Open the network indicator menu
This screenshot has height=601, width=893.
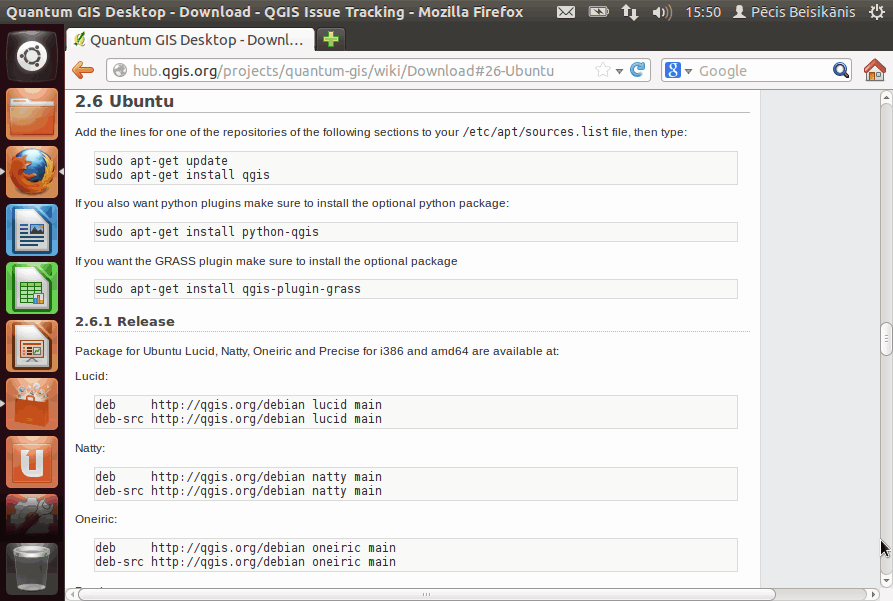630,12
